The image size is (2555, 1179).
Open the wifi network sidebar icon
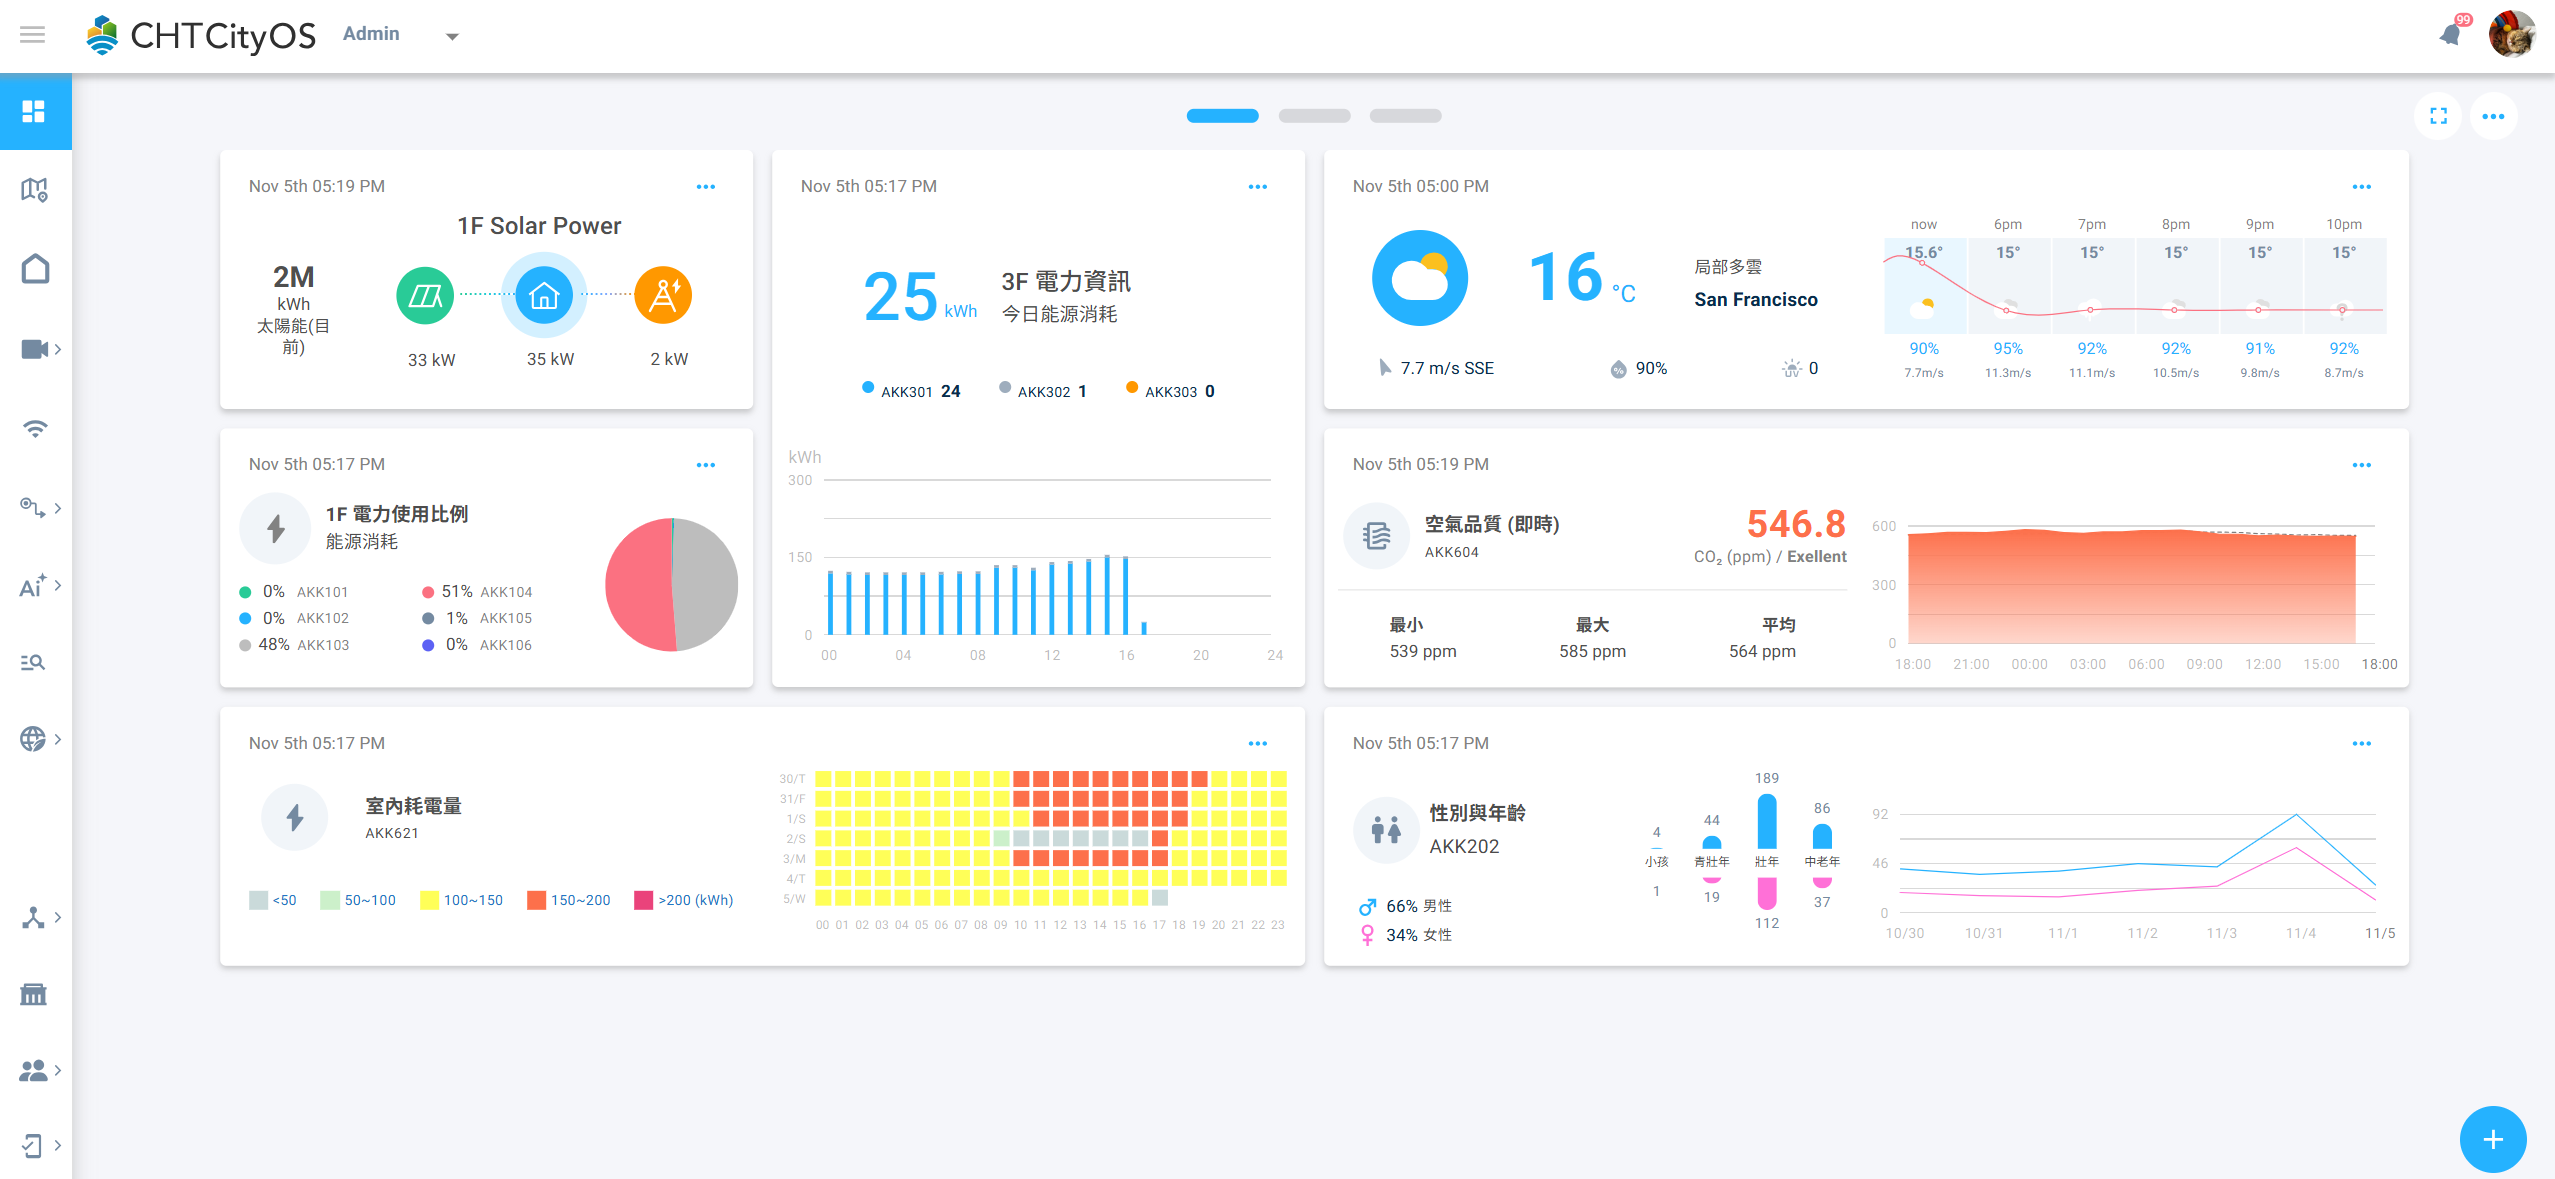[x=34, y=429]
